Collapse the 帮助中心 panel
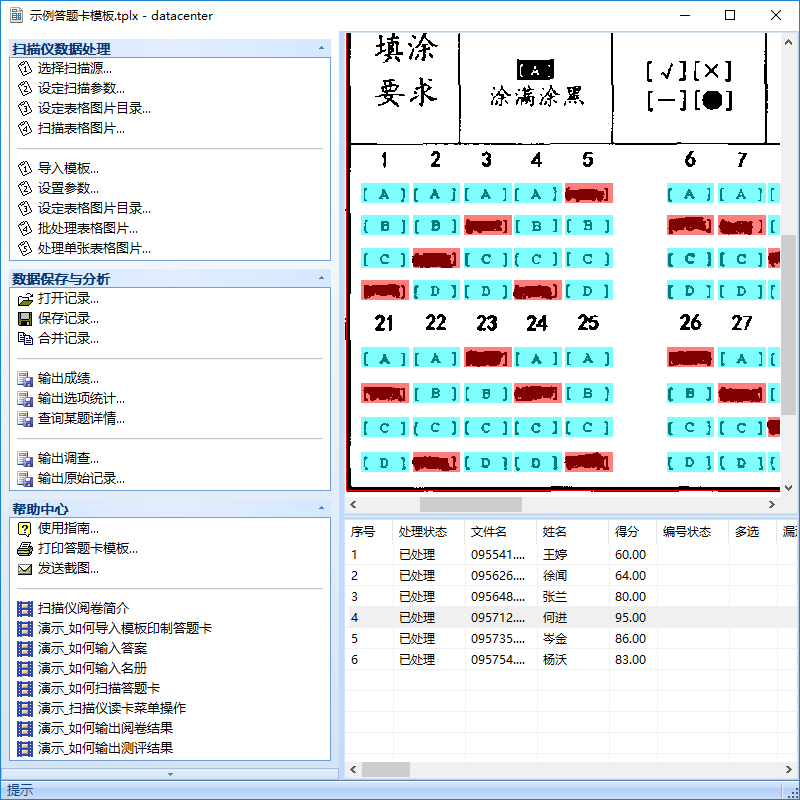800x800 pixels. tap(321, 508)
